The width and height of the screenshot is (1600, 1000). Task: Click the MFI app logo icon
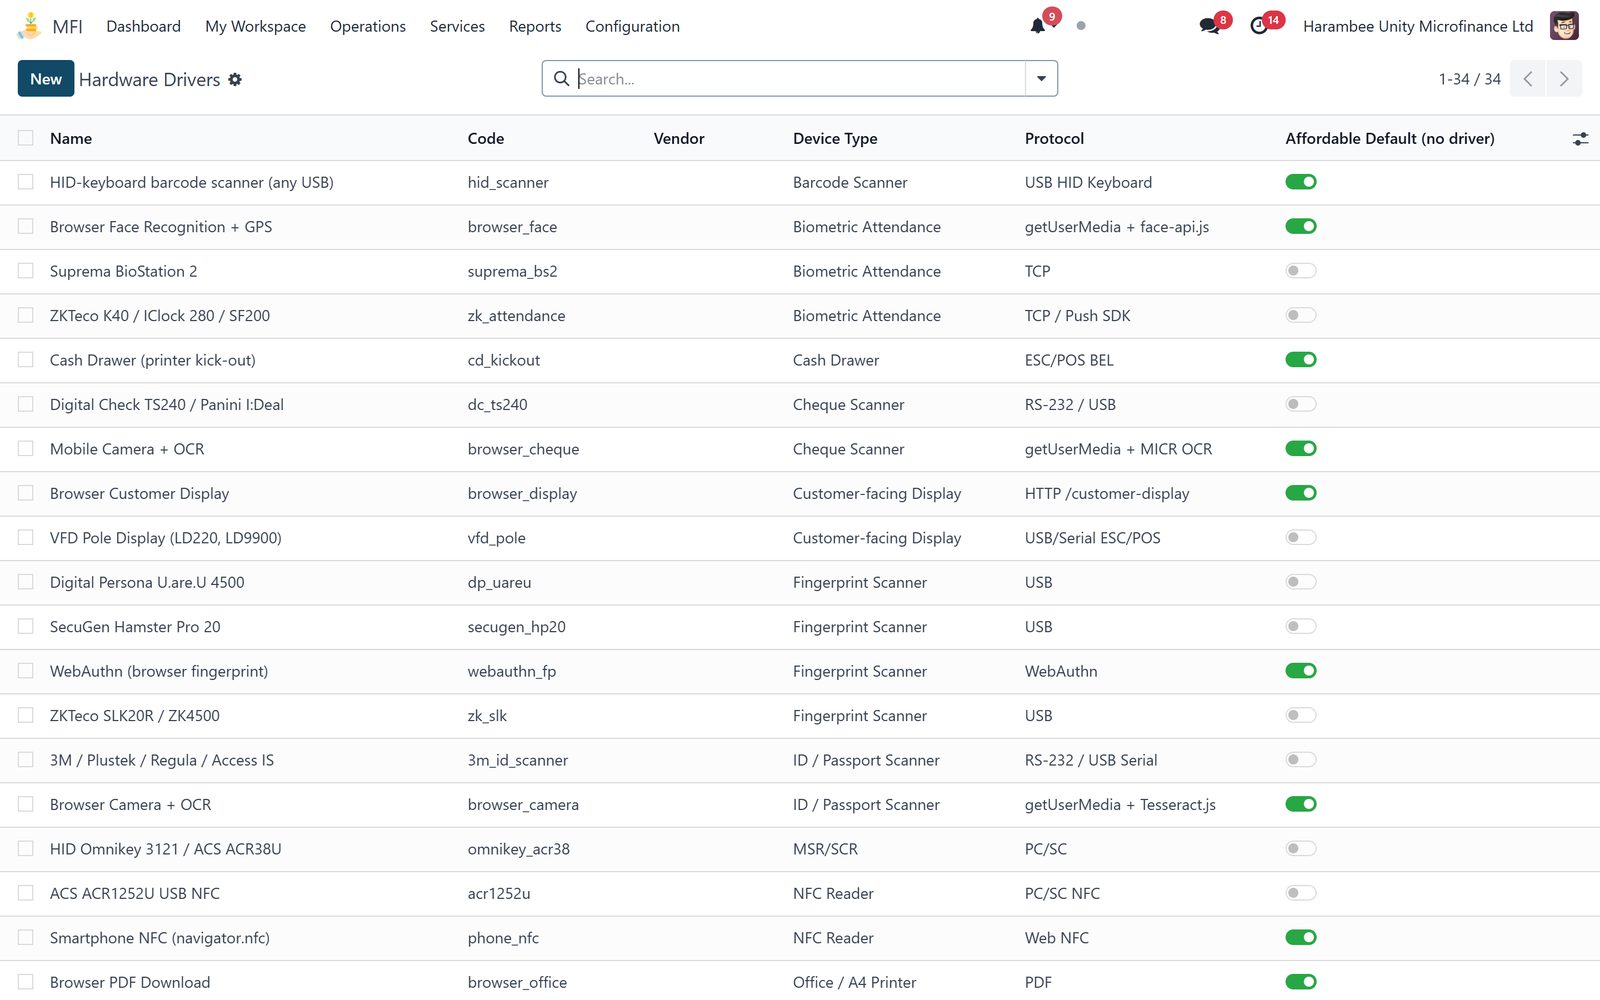click(30, 26)
